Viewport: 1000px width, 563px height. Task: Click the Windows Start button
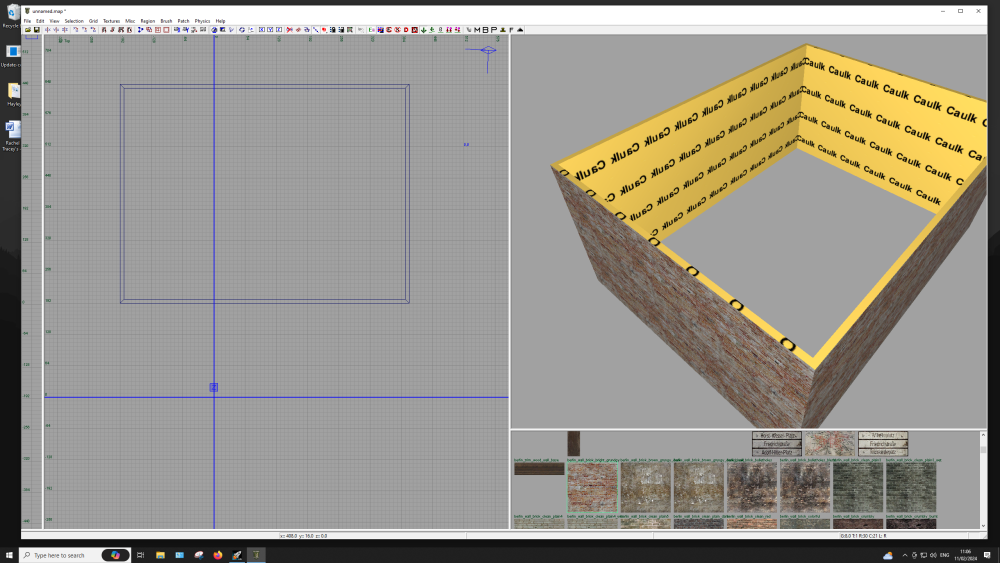9,555
